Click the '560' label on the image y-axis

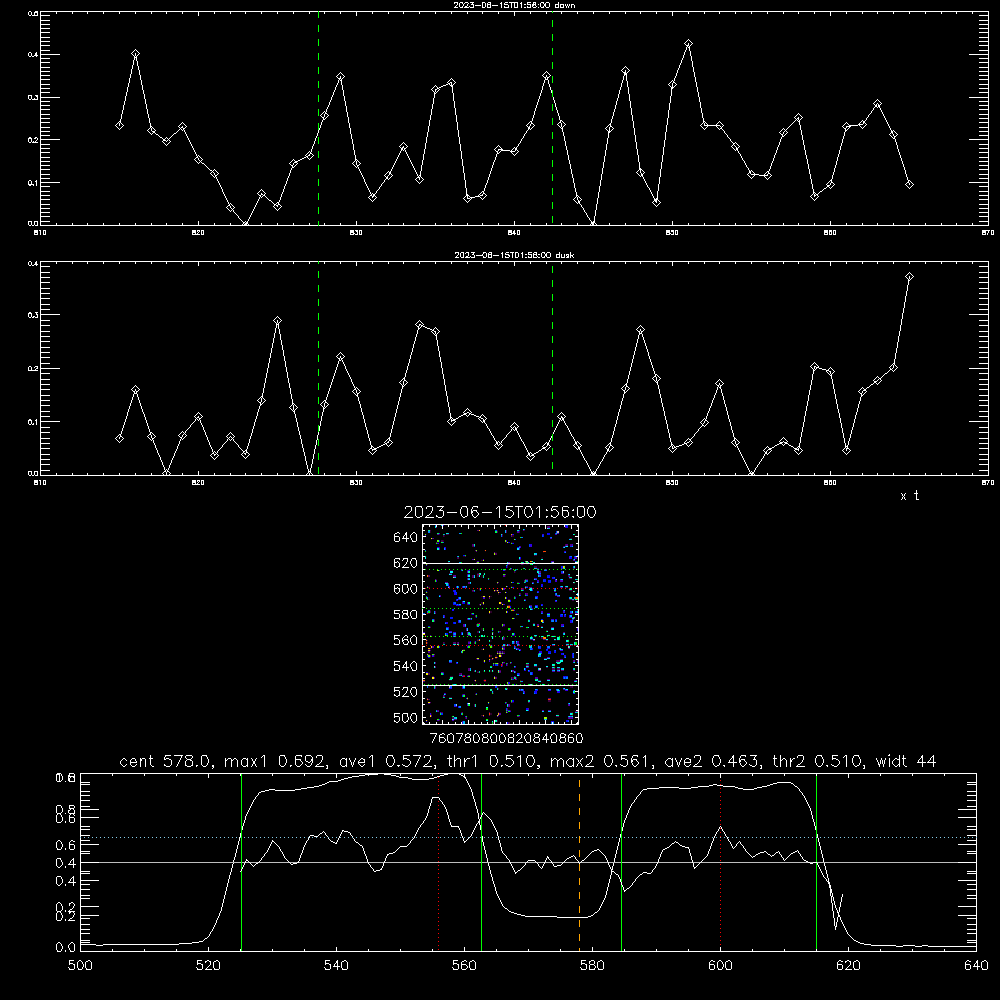[x=406, y=640]
